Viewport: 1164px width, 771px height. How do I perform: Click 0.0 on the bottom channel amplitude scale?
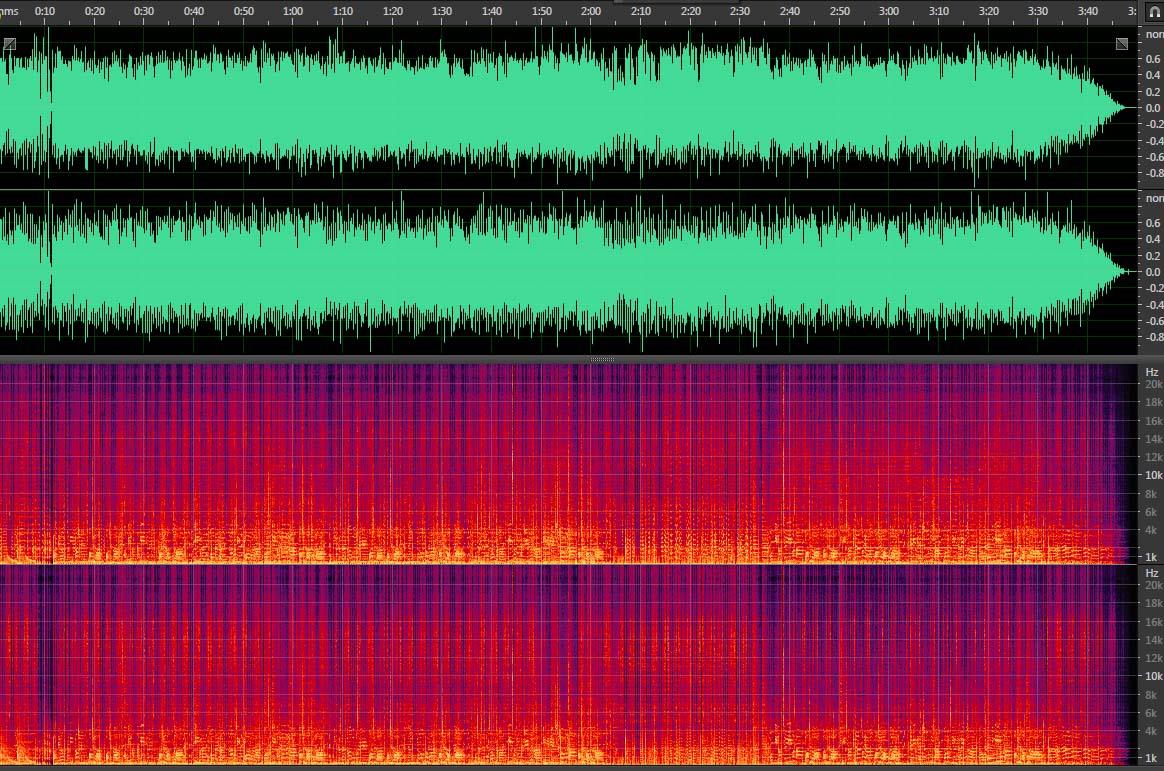pos(1153,272)
